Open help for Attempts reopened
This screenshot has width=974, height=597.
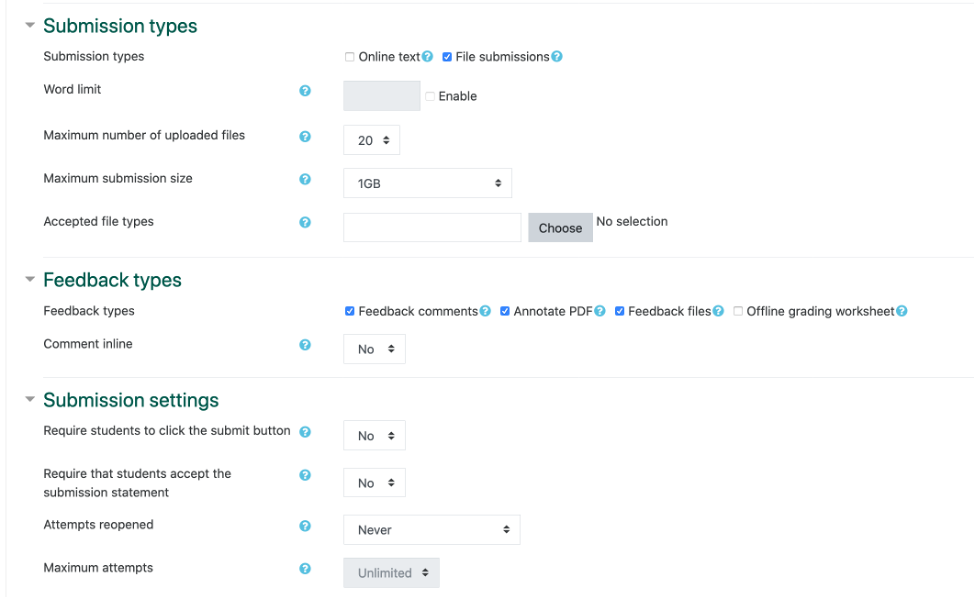tap(305, 526)
